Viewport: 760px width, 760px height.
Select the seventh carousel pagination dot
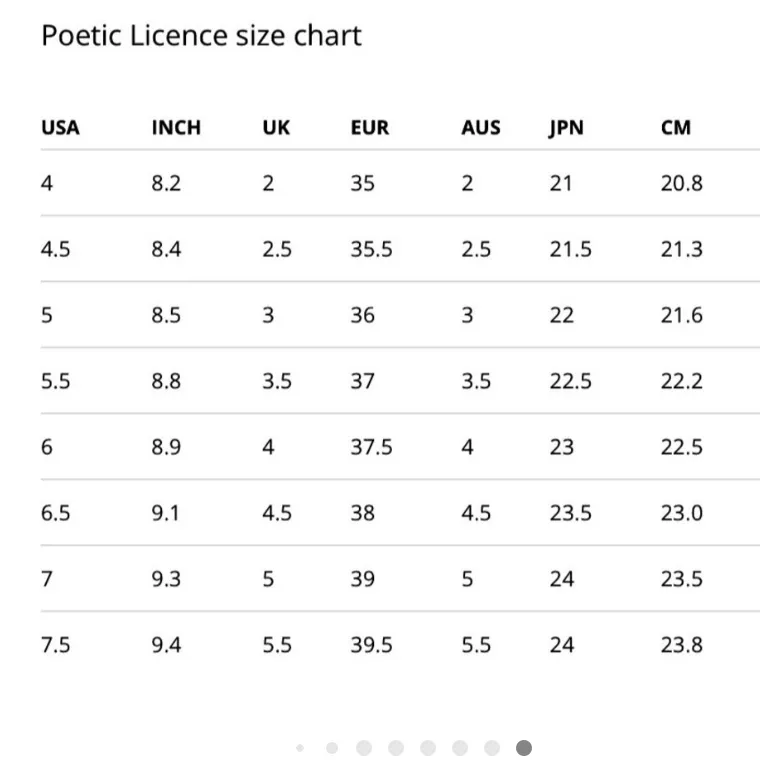click(492, 748)
